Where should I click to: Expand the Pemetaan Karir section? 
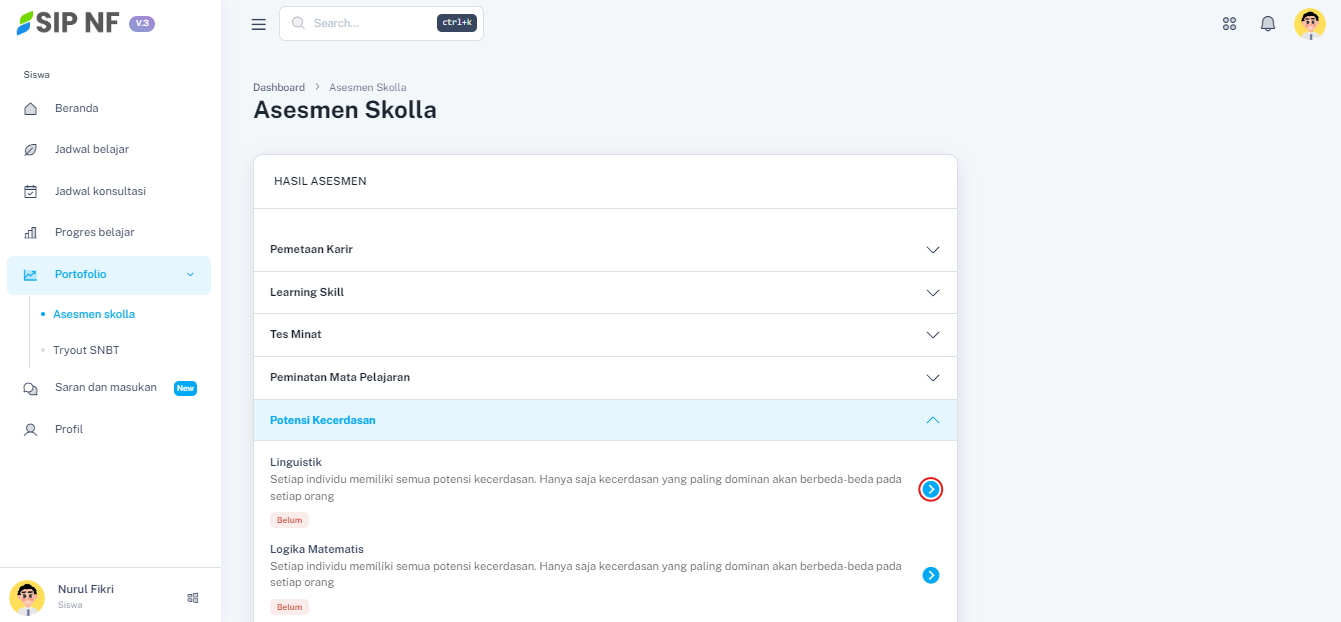click(605, 249)
